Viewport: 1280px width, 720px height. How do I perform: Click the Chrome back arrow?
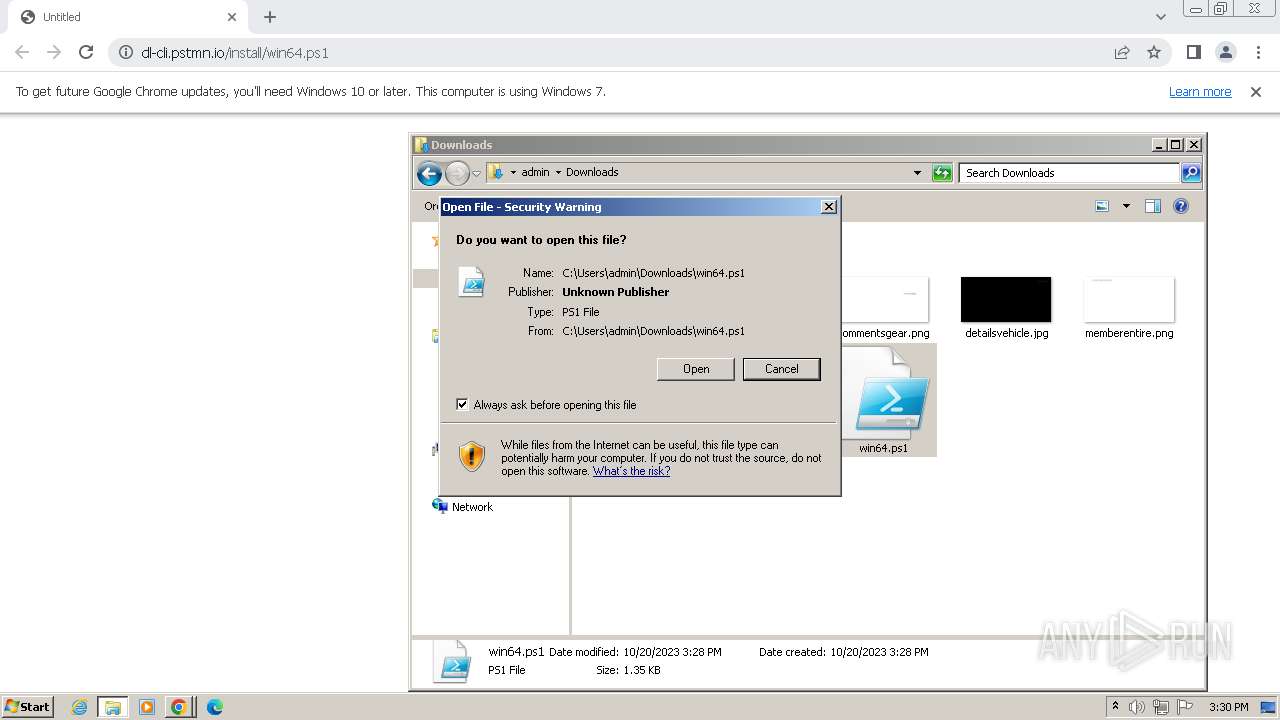tap(22, 52)
